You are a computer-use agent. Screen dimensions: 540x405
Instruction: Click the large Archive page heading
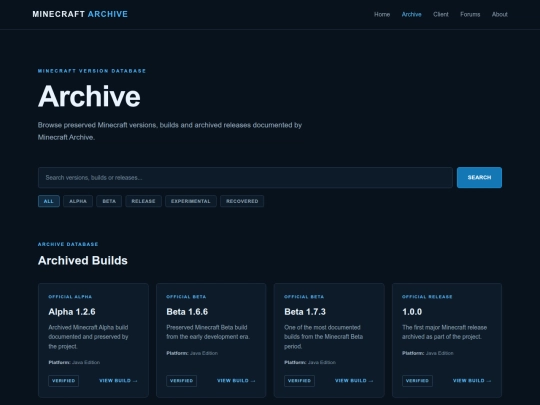[89, 96]
